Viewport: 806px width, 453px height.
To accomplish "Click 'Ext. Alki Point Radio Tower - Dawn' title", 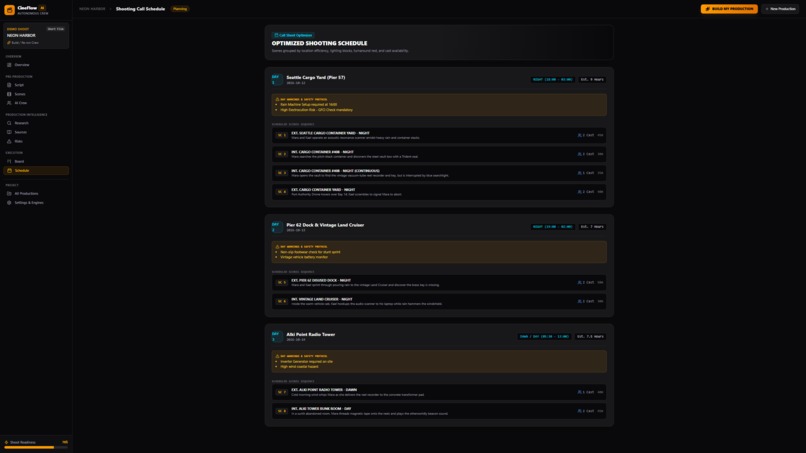I will pos(324,390).
